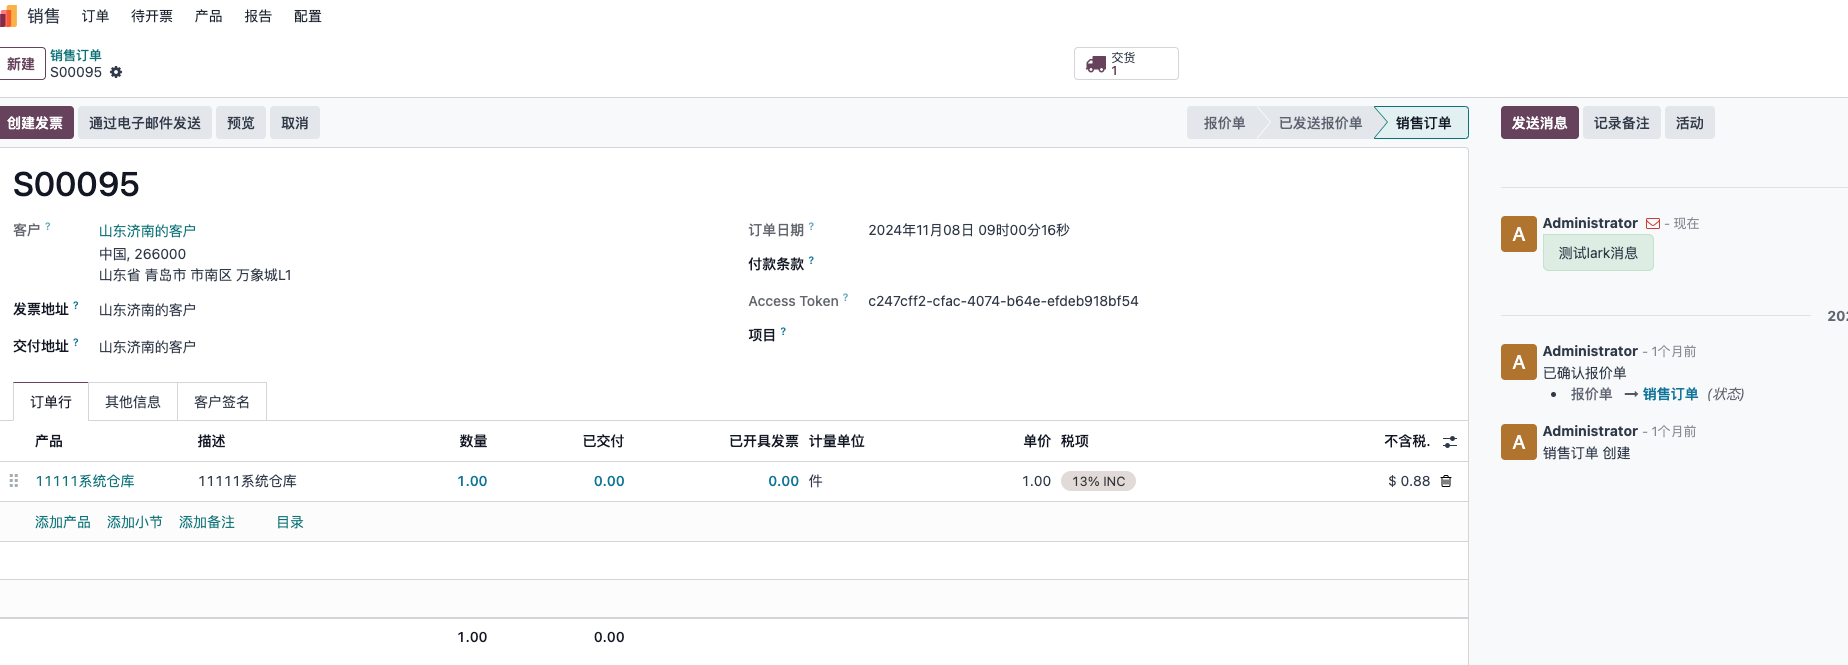1848x665 pixels.
Task: Click the Administrator avatar on the 销售订单 创建 entry
Action: 1519,442
